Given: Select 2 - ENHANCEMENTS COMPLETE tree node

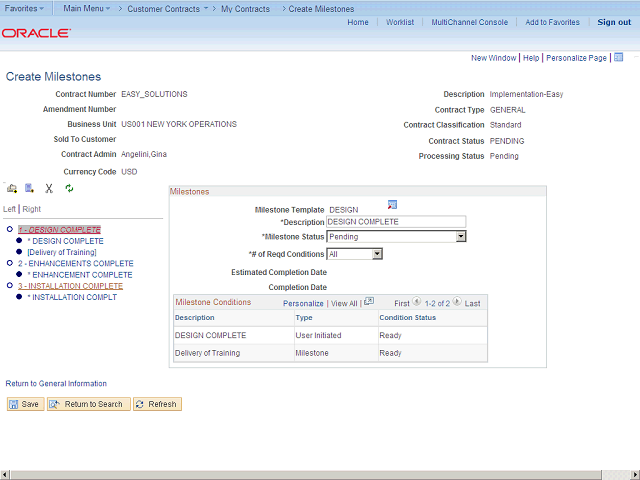Looking at the screenshot, I should (x=75, y=263).
